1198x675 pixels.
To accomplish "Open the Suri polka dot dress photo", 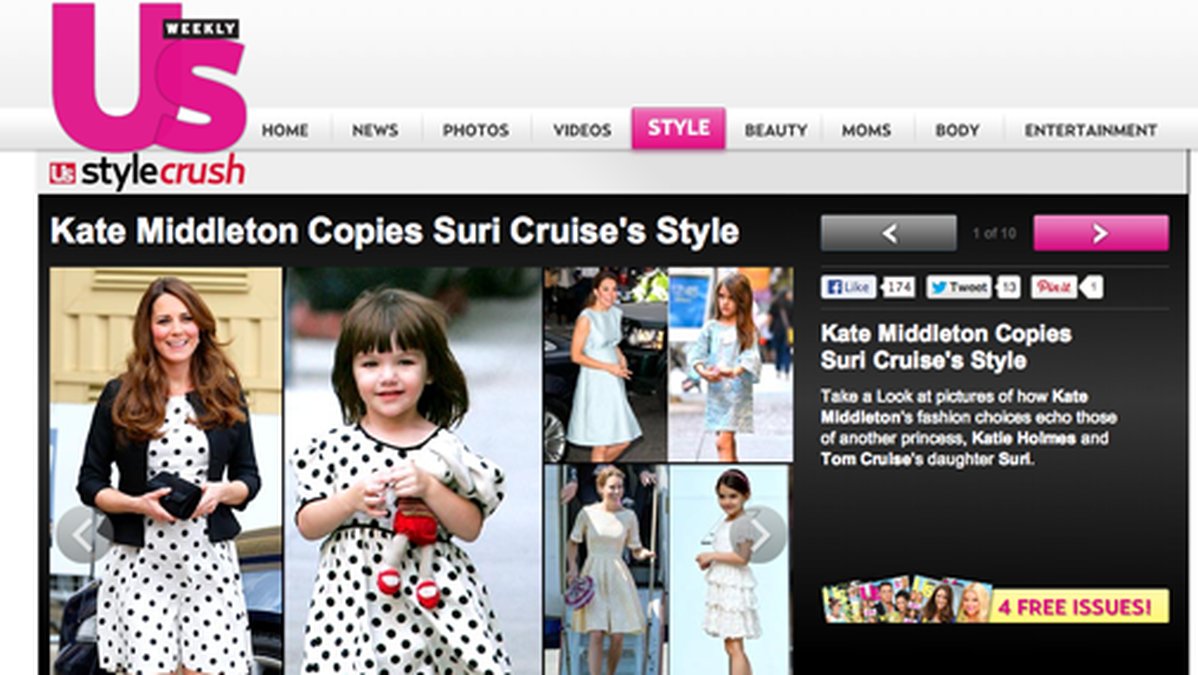I will coord(413,470).
